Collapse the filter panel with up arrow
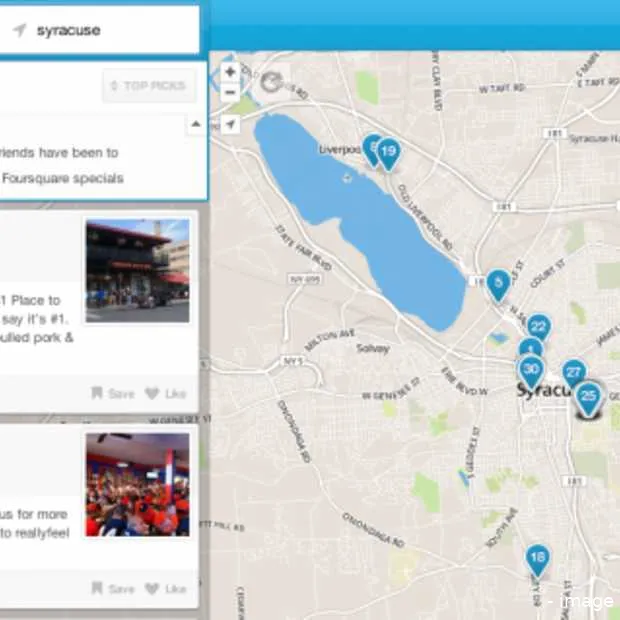 click(195, 125)
